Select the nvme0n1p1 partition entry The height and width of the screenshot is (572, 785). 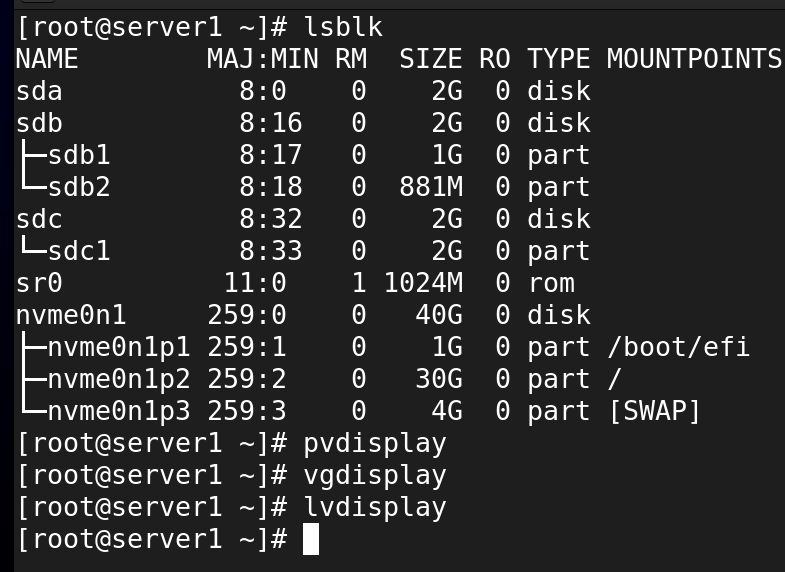coord(119,347)
